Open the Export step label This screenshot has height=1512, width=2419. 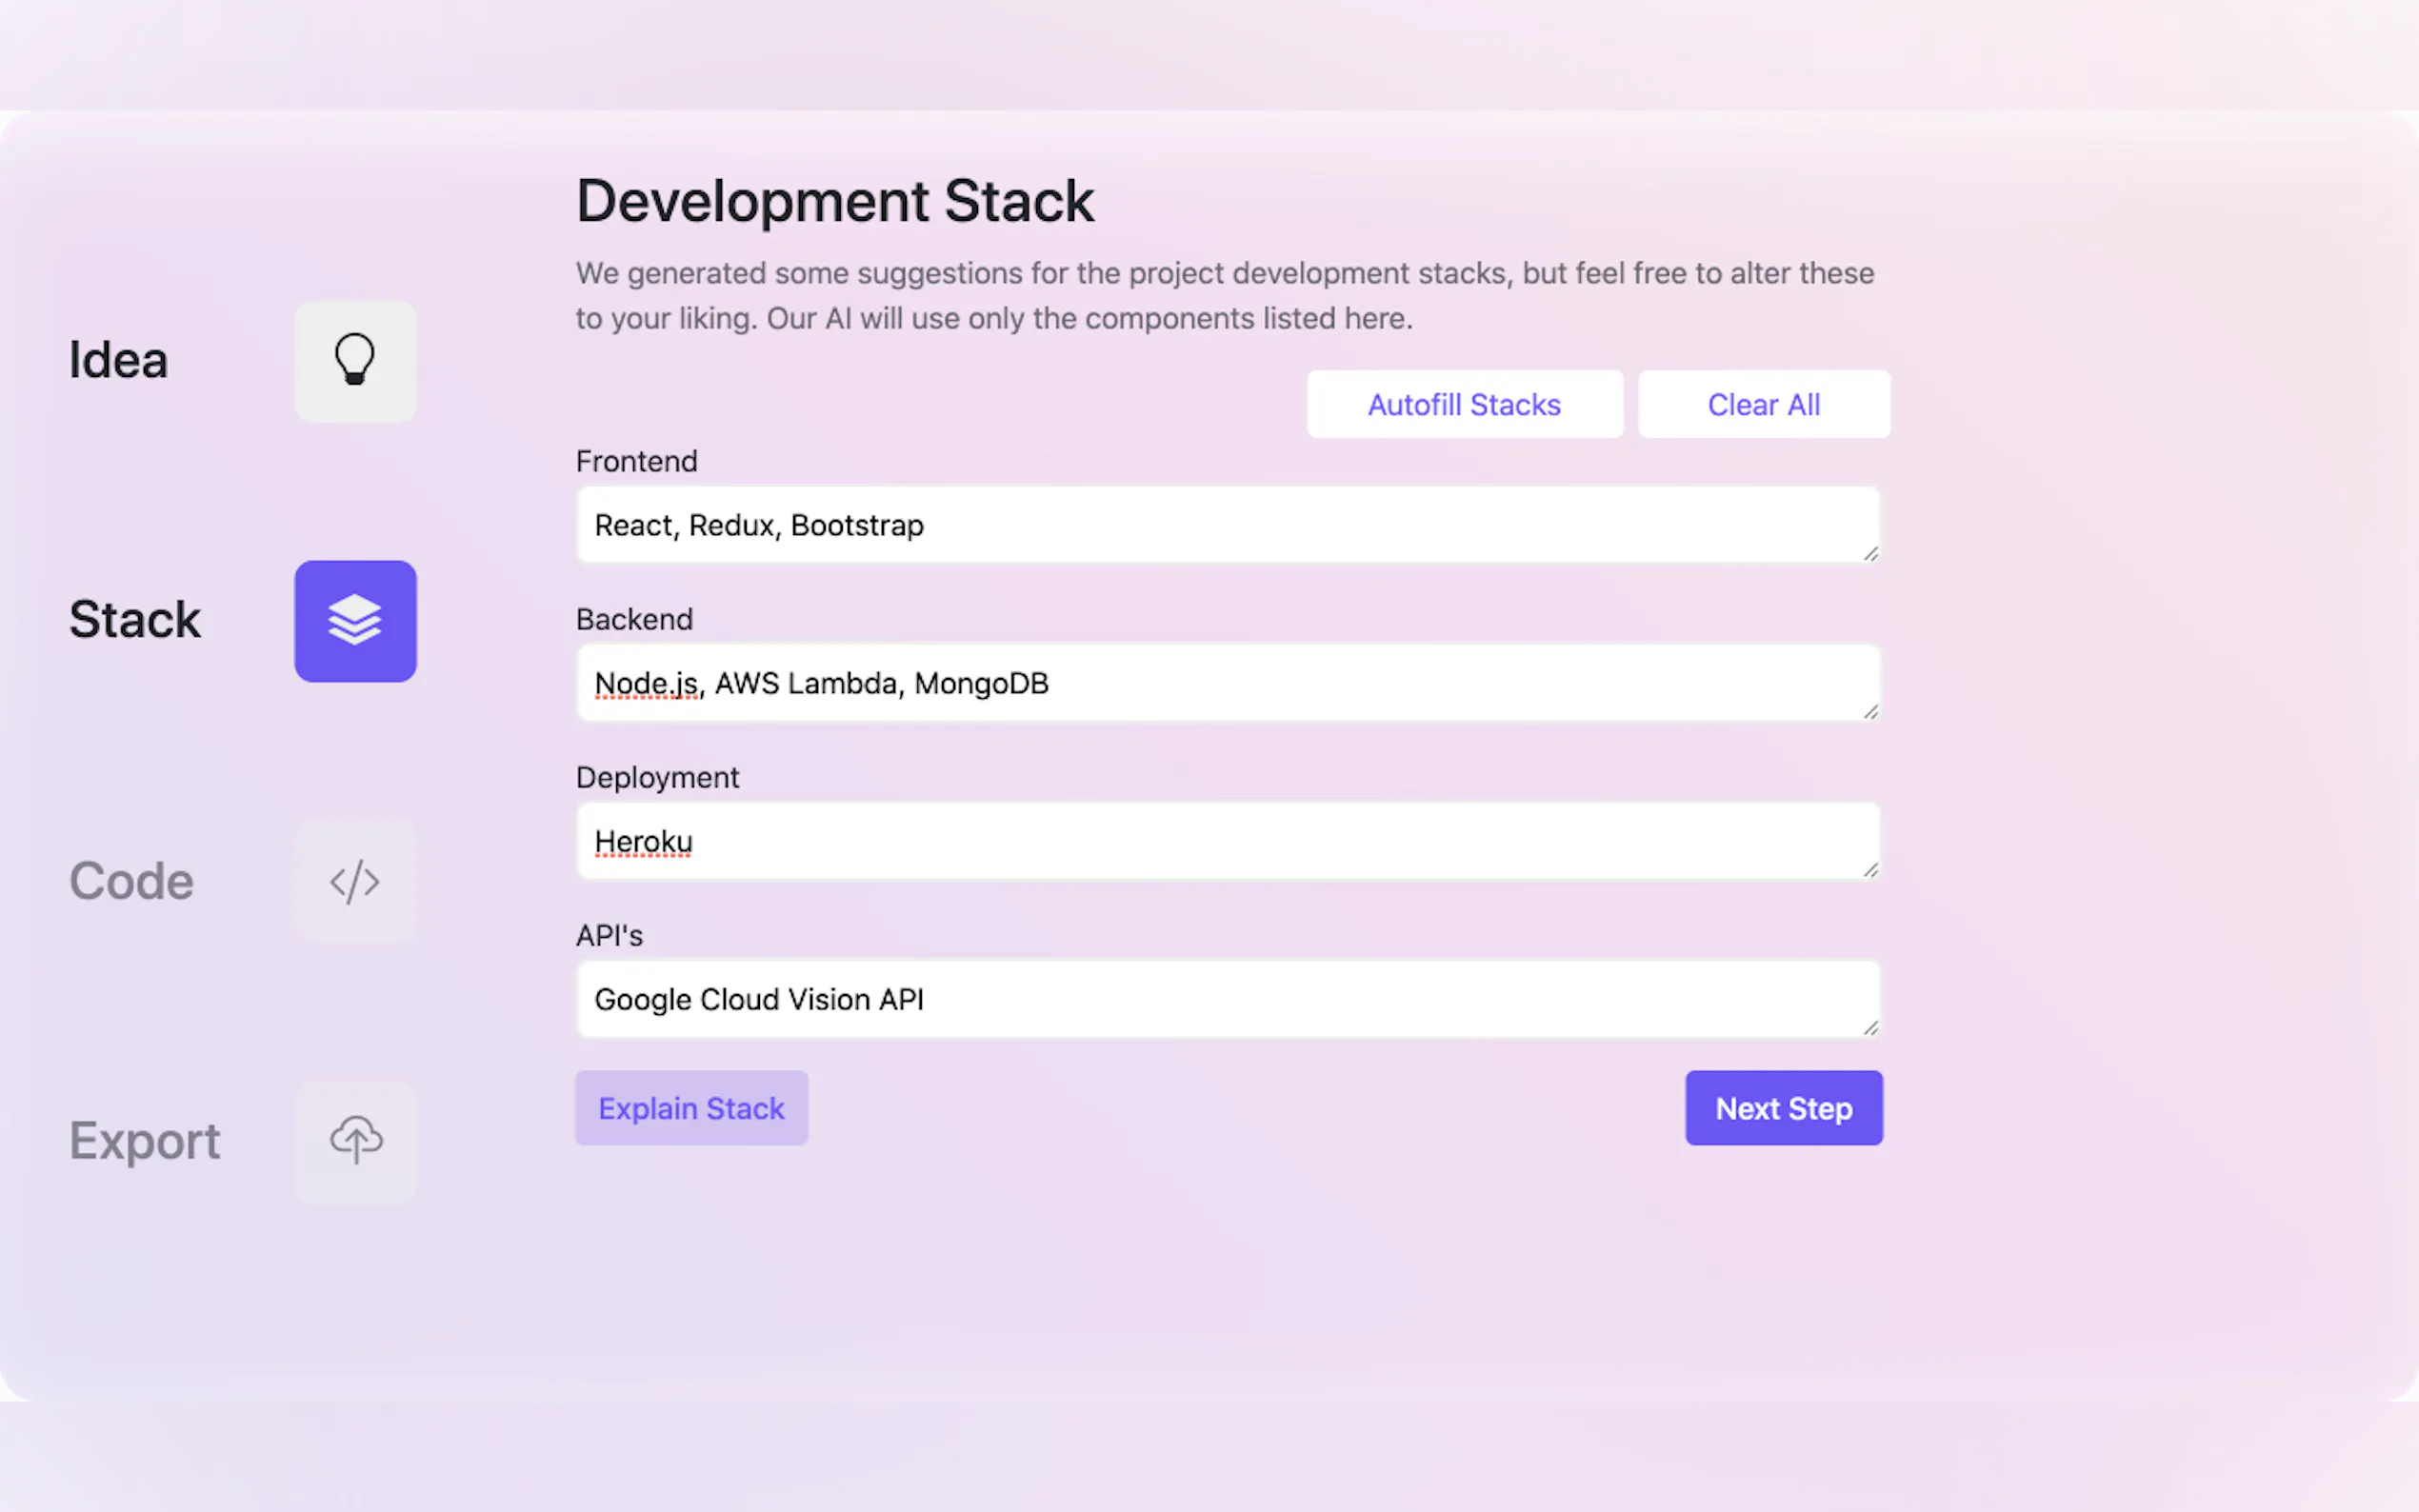144,1141
